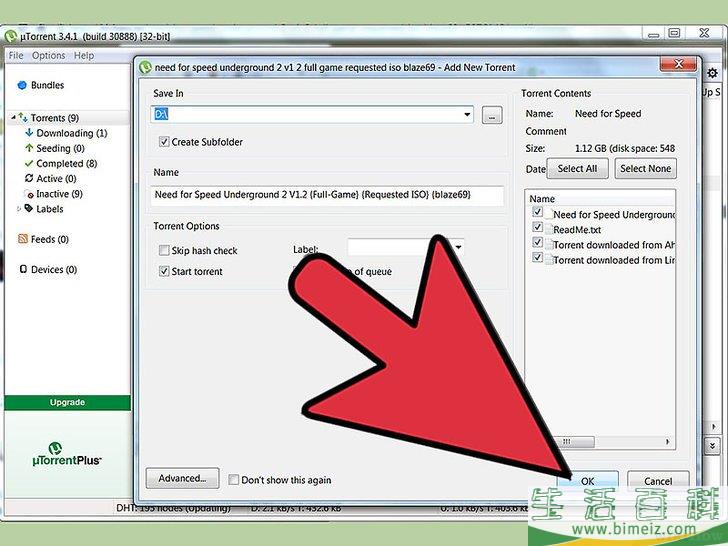Viewport: 728px width, 546px height.
Task: Click the Labels tag icon
Action: (x=29, y=208)
